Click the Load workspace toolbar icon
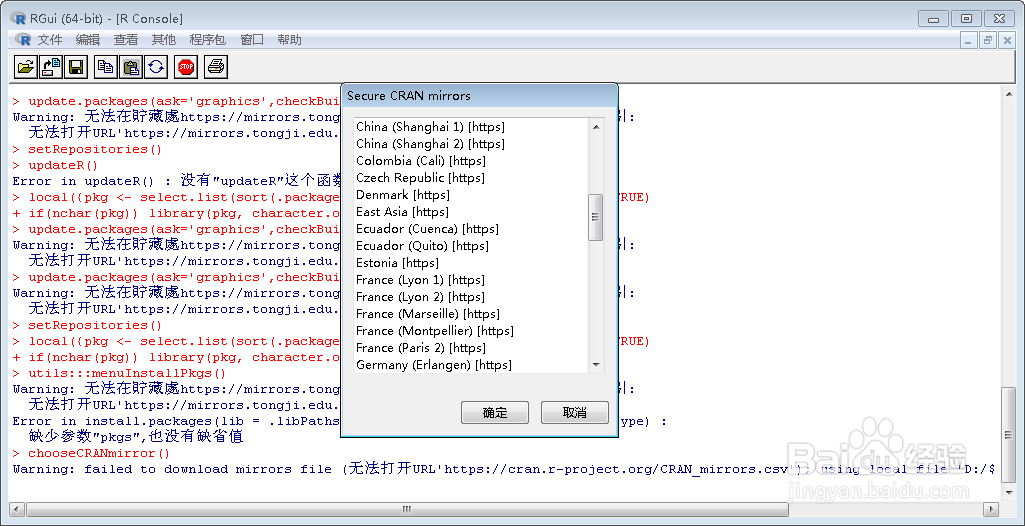The height and width of the screenshot is (526, 1025). click(x=51, y=66)
